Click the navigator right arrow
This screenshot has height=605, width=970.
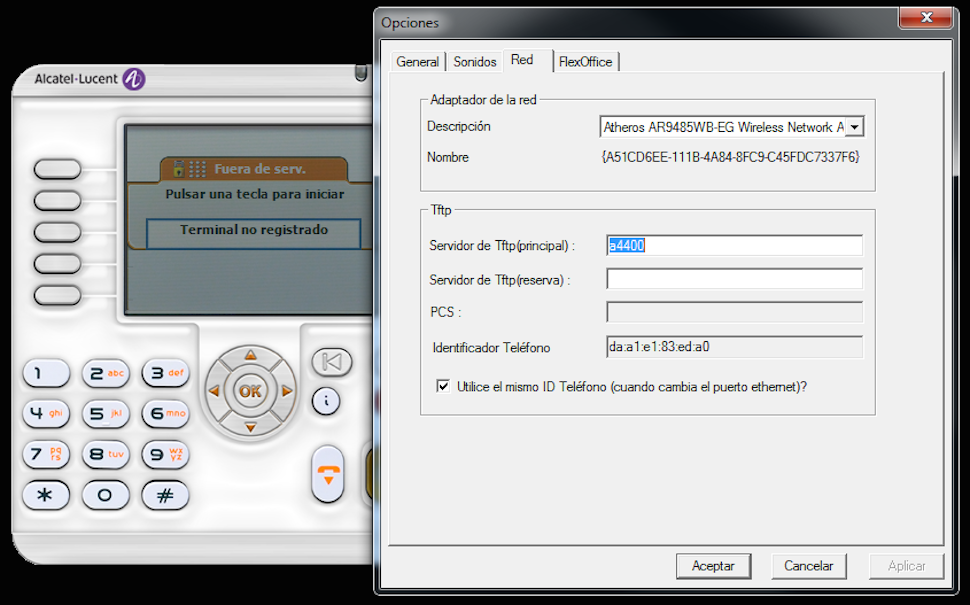click(x=286, y=391)
